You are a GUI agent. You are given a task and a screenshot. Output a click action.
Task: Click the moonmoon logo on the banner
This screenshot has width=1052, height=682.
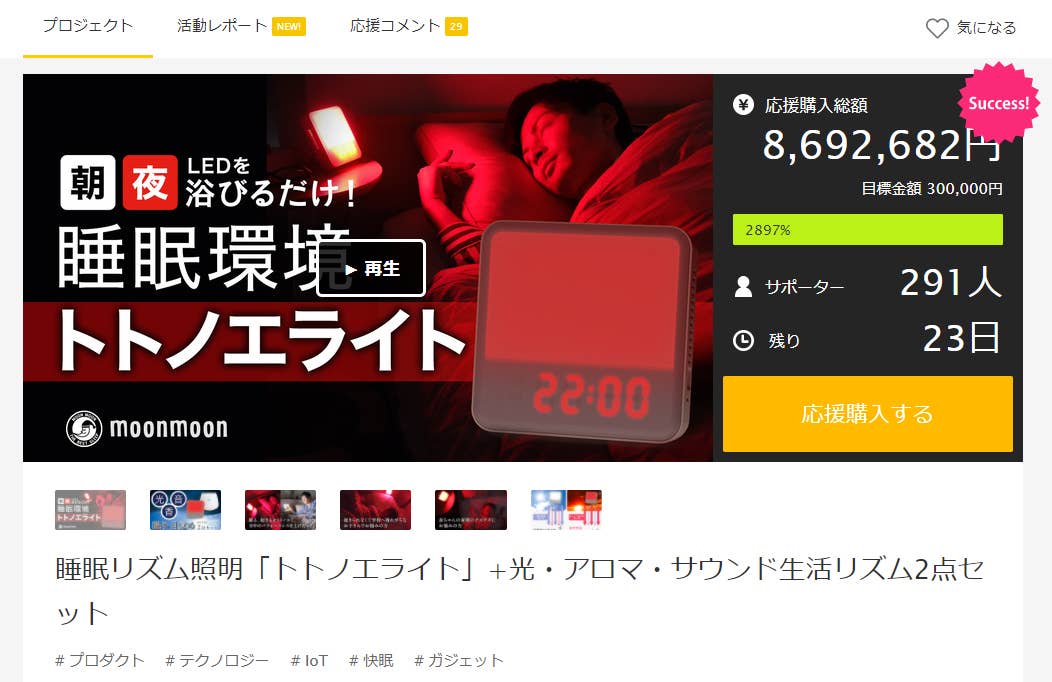coord(147,429)
